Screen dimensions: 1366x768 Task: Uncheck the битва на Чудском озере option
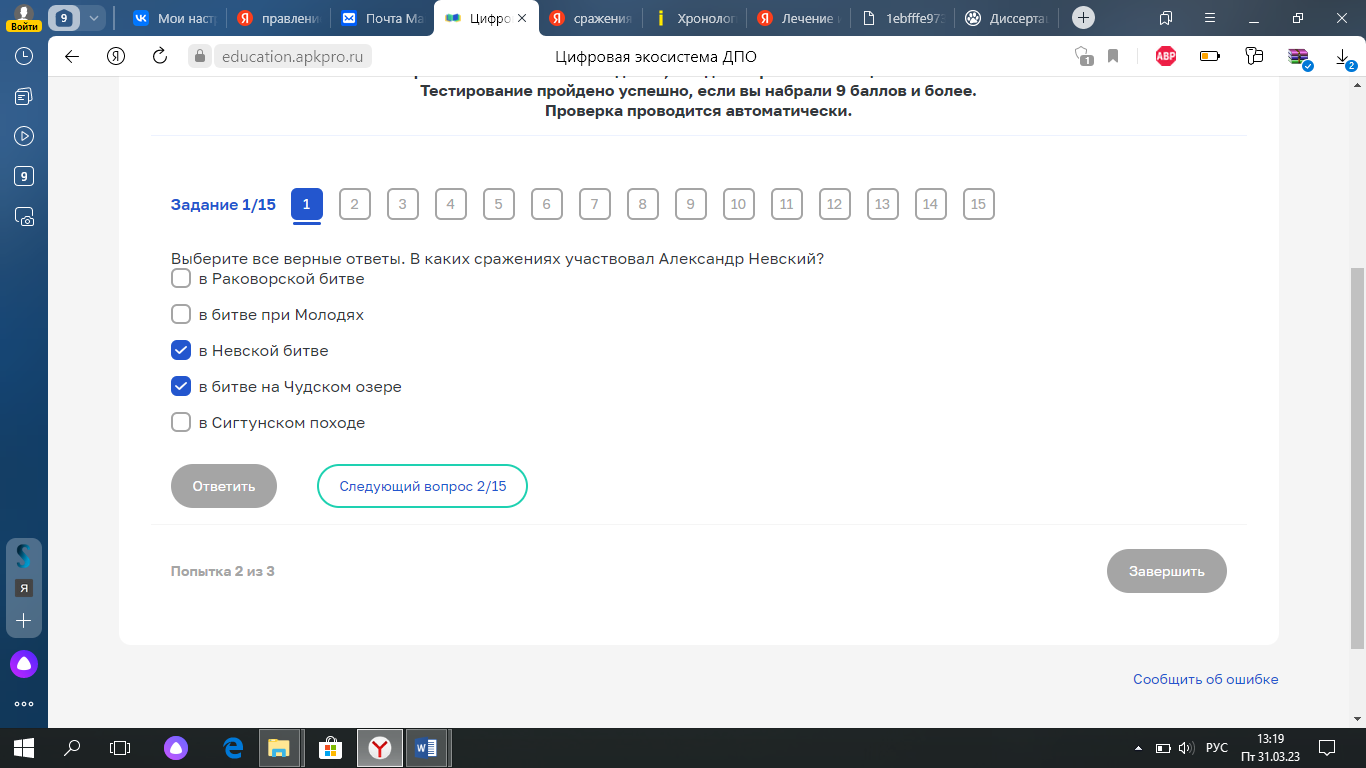[181, 387]
